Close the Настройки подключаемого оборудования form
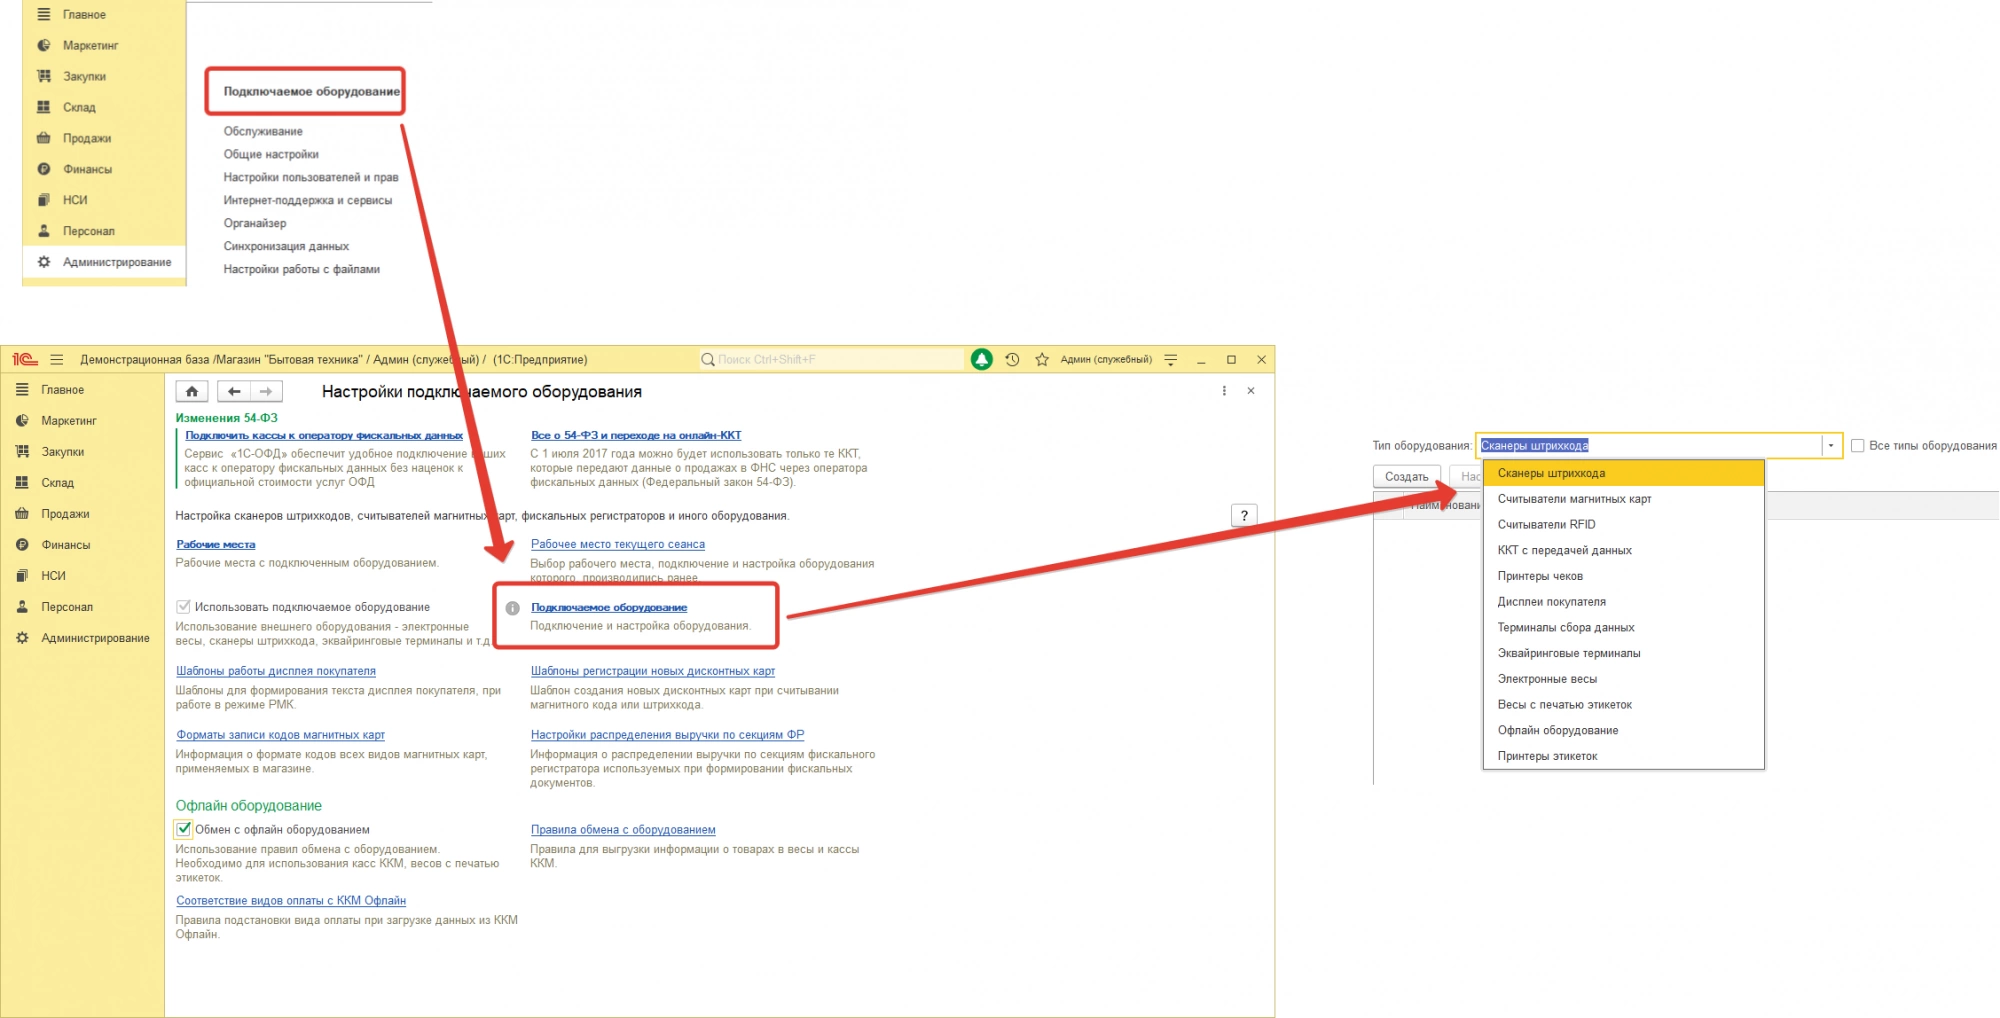The width and height of the screenshot is (2000, 1018). pyautogui.click(x=1251, y=391)
